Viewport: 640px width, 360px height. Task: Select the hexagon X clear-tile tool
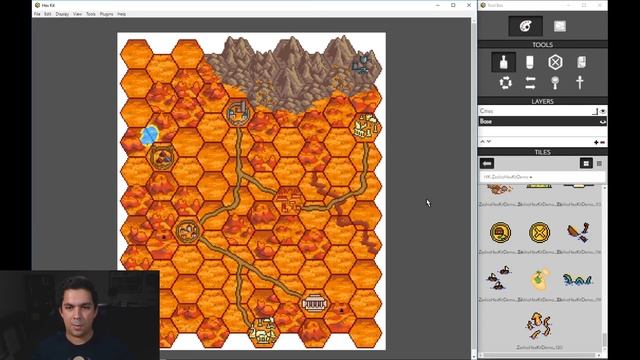coord(555,62)
